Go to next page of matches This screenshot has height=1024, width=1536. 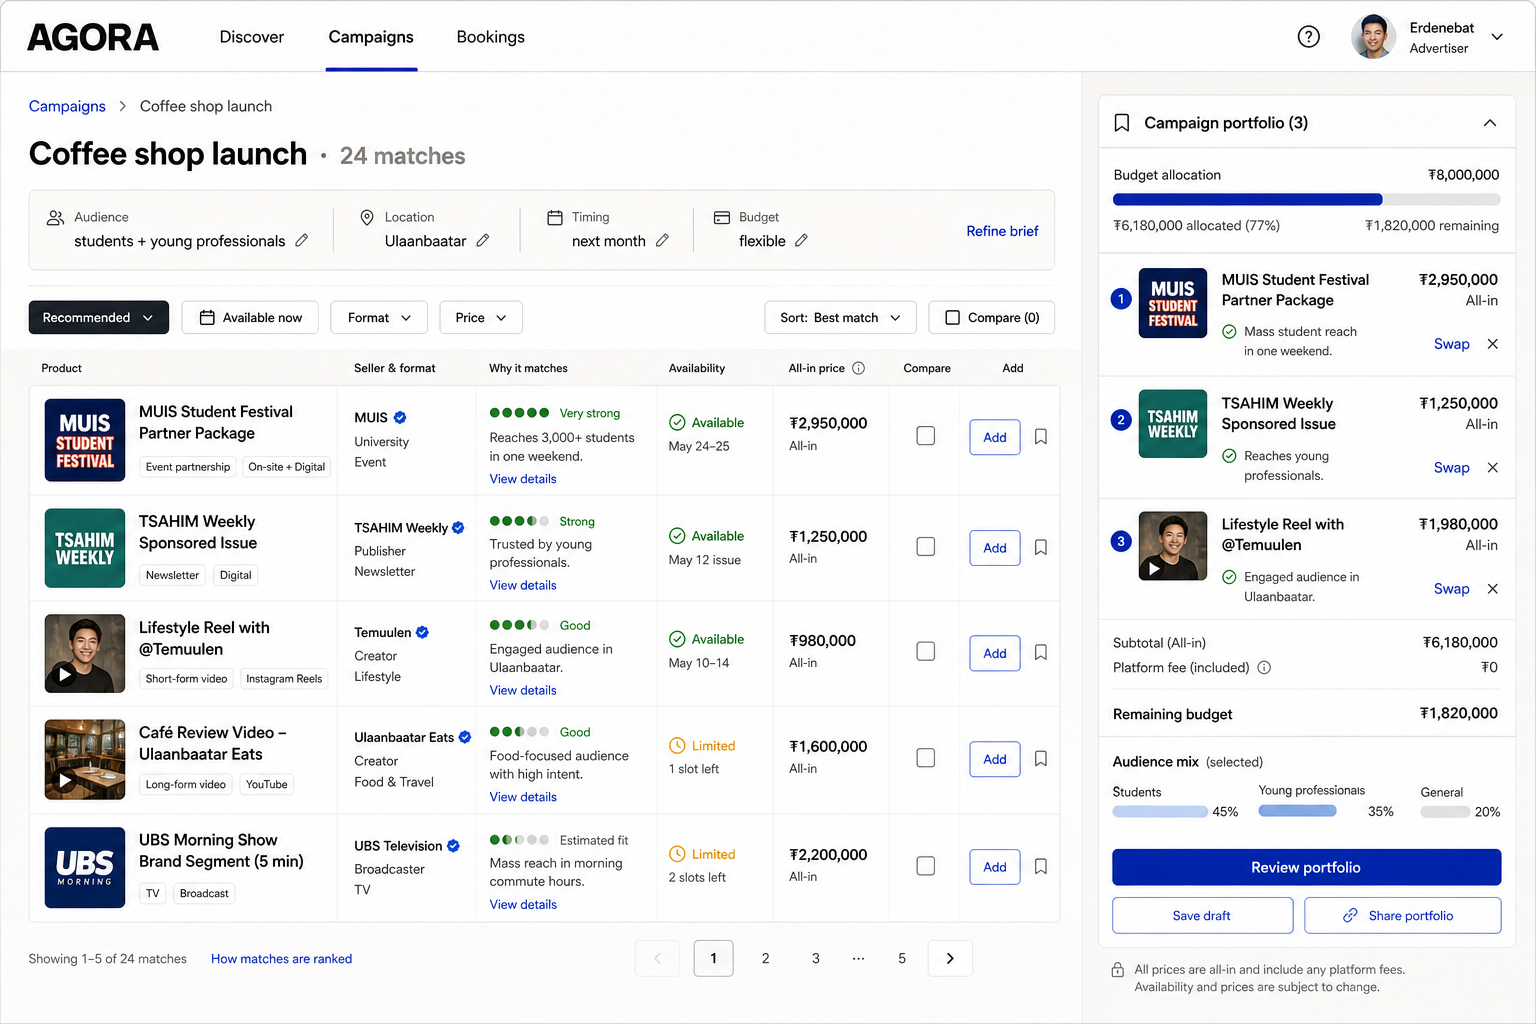tap(950, 958)
